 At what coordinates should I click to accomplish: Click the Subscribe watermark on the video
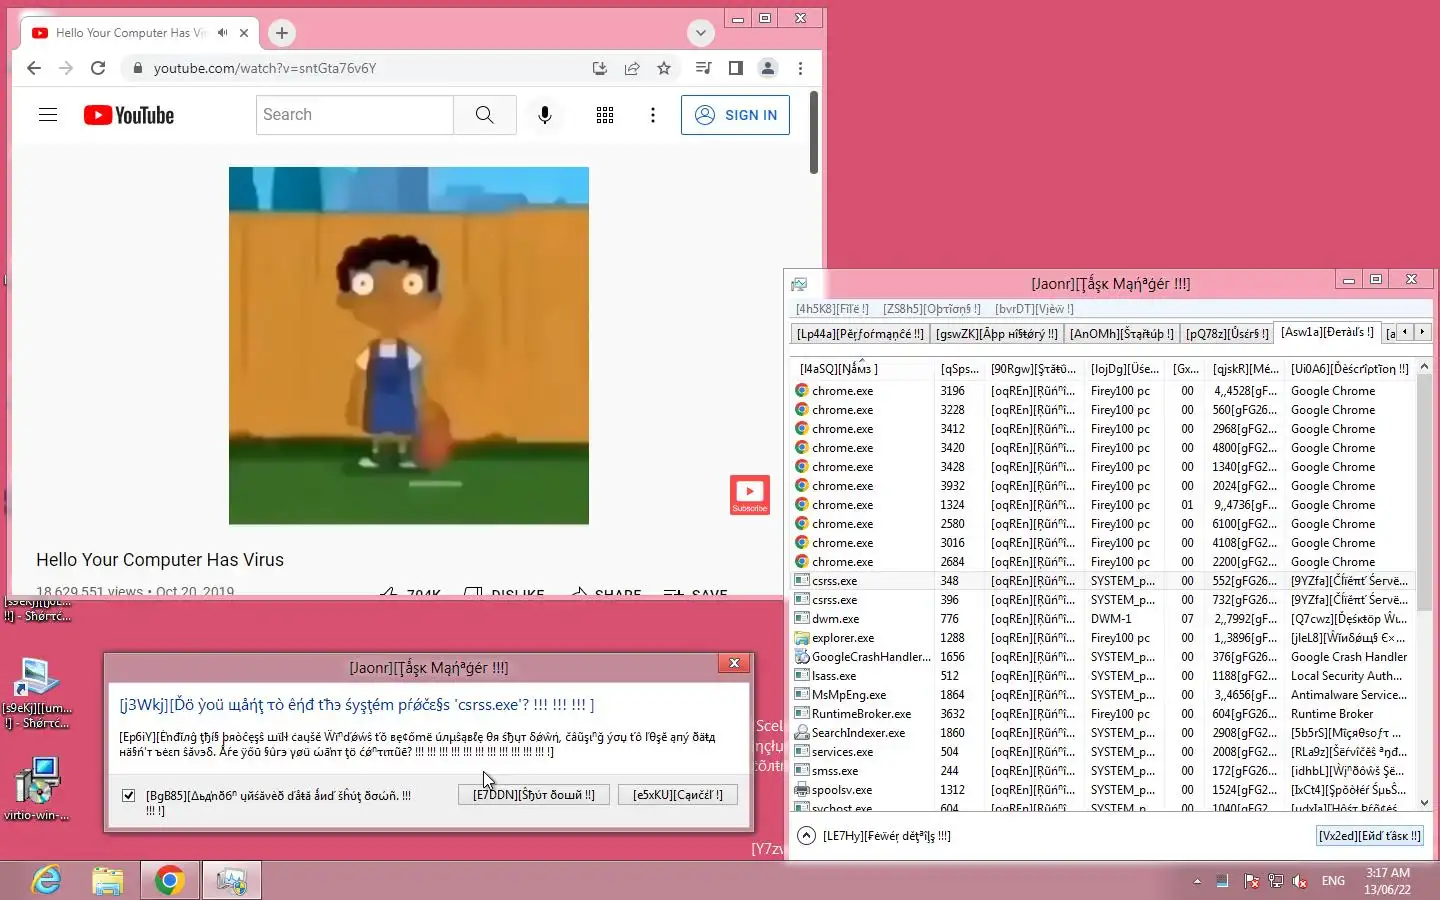tap(750, 495)
